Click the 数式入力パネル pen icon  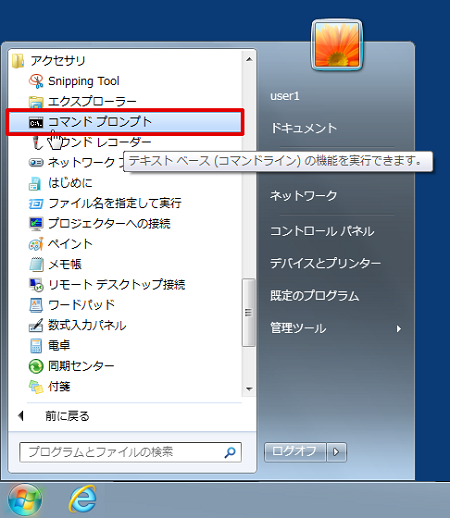coord(36,325)
